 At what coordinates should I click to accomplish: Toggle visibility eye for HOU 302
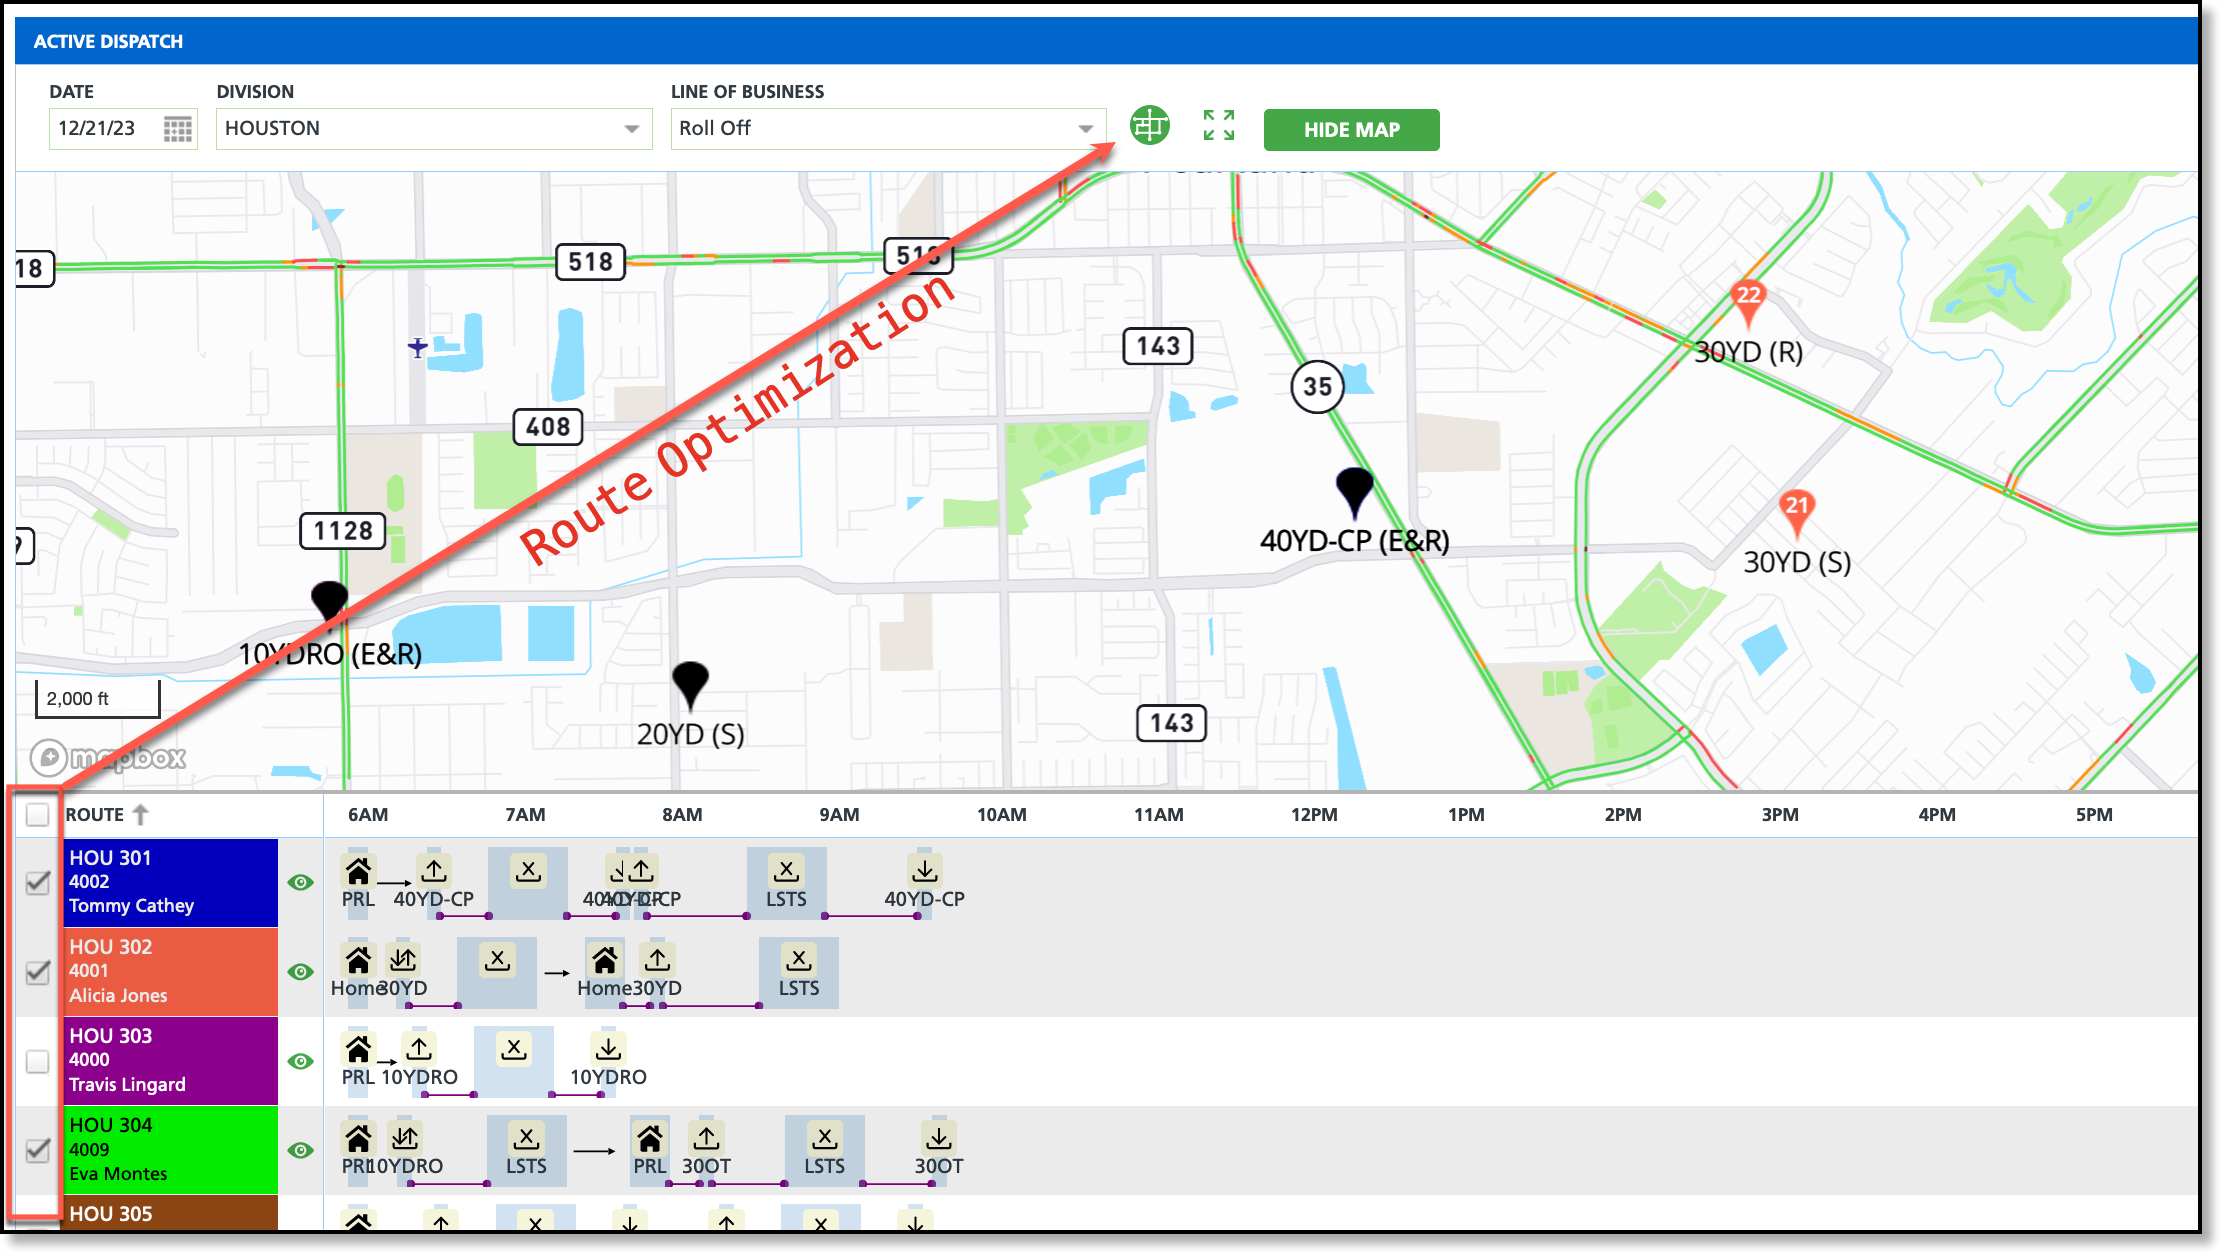click(300, 972)
